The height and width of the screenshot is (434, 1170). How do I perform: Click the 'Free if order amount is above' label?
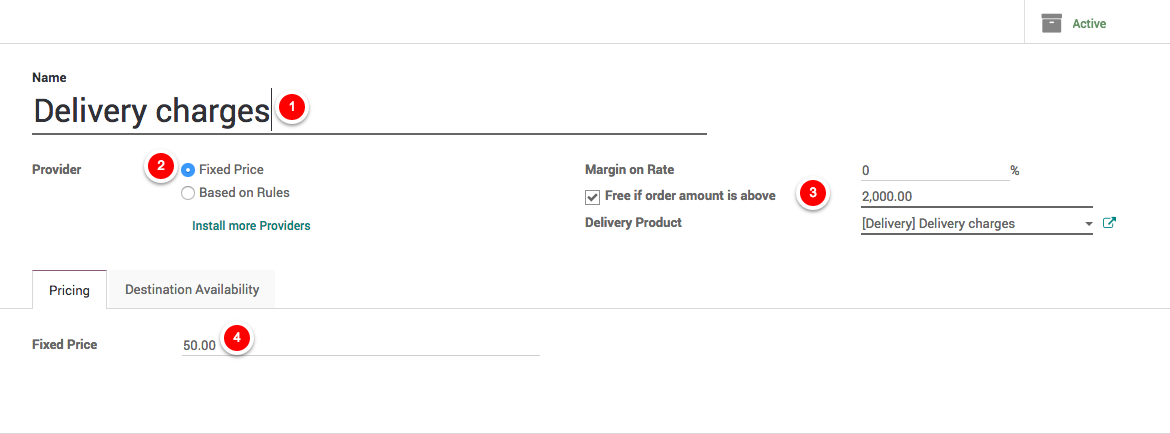(x=690, y=196)
